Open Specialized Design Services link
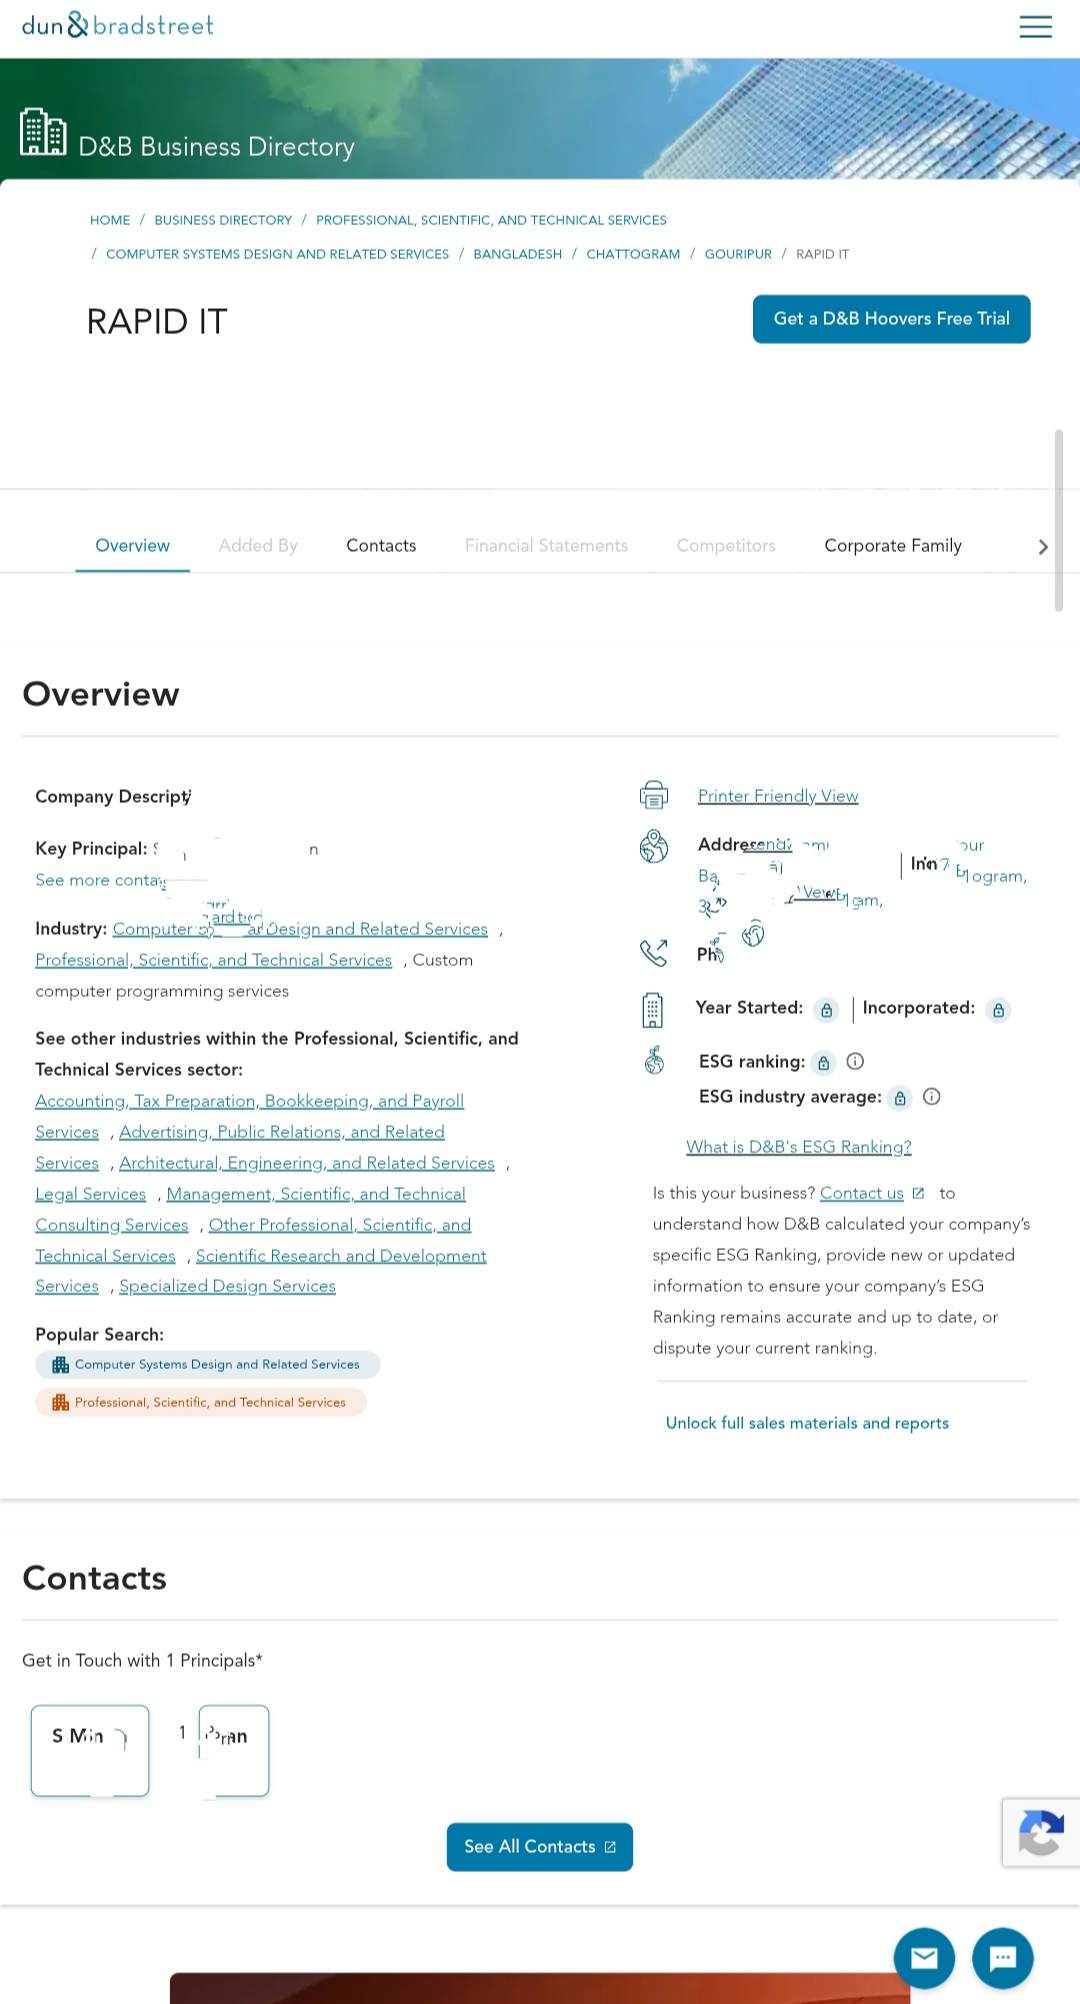The image size is (1080, 2004). coord(227,1286)
